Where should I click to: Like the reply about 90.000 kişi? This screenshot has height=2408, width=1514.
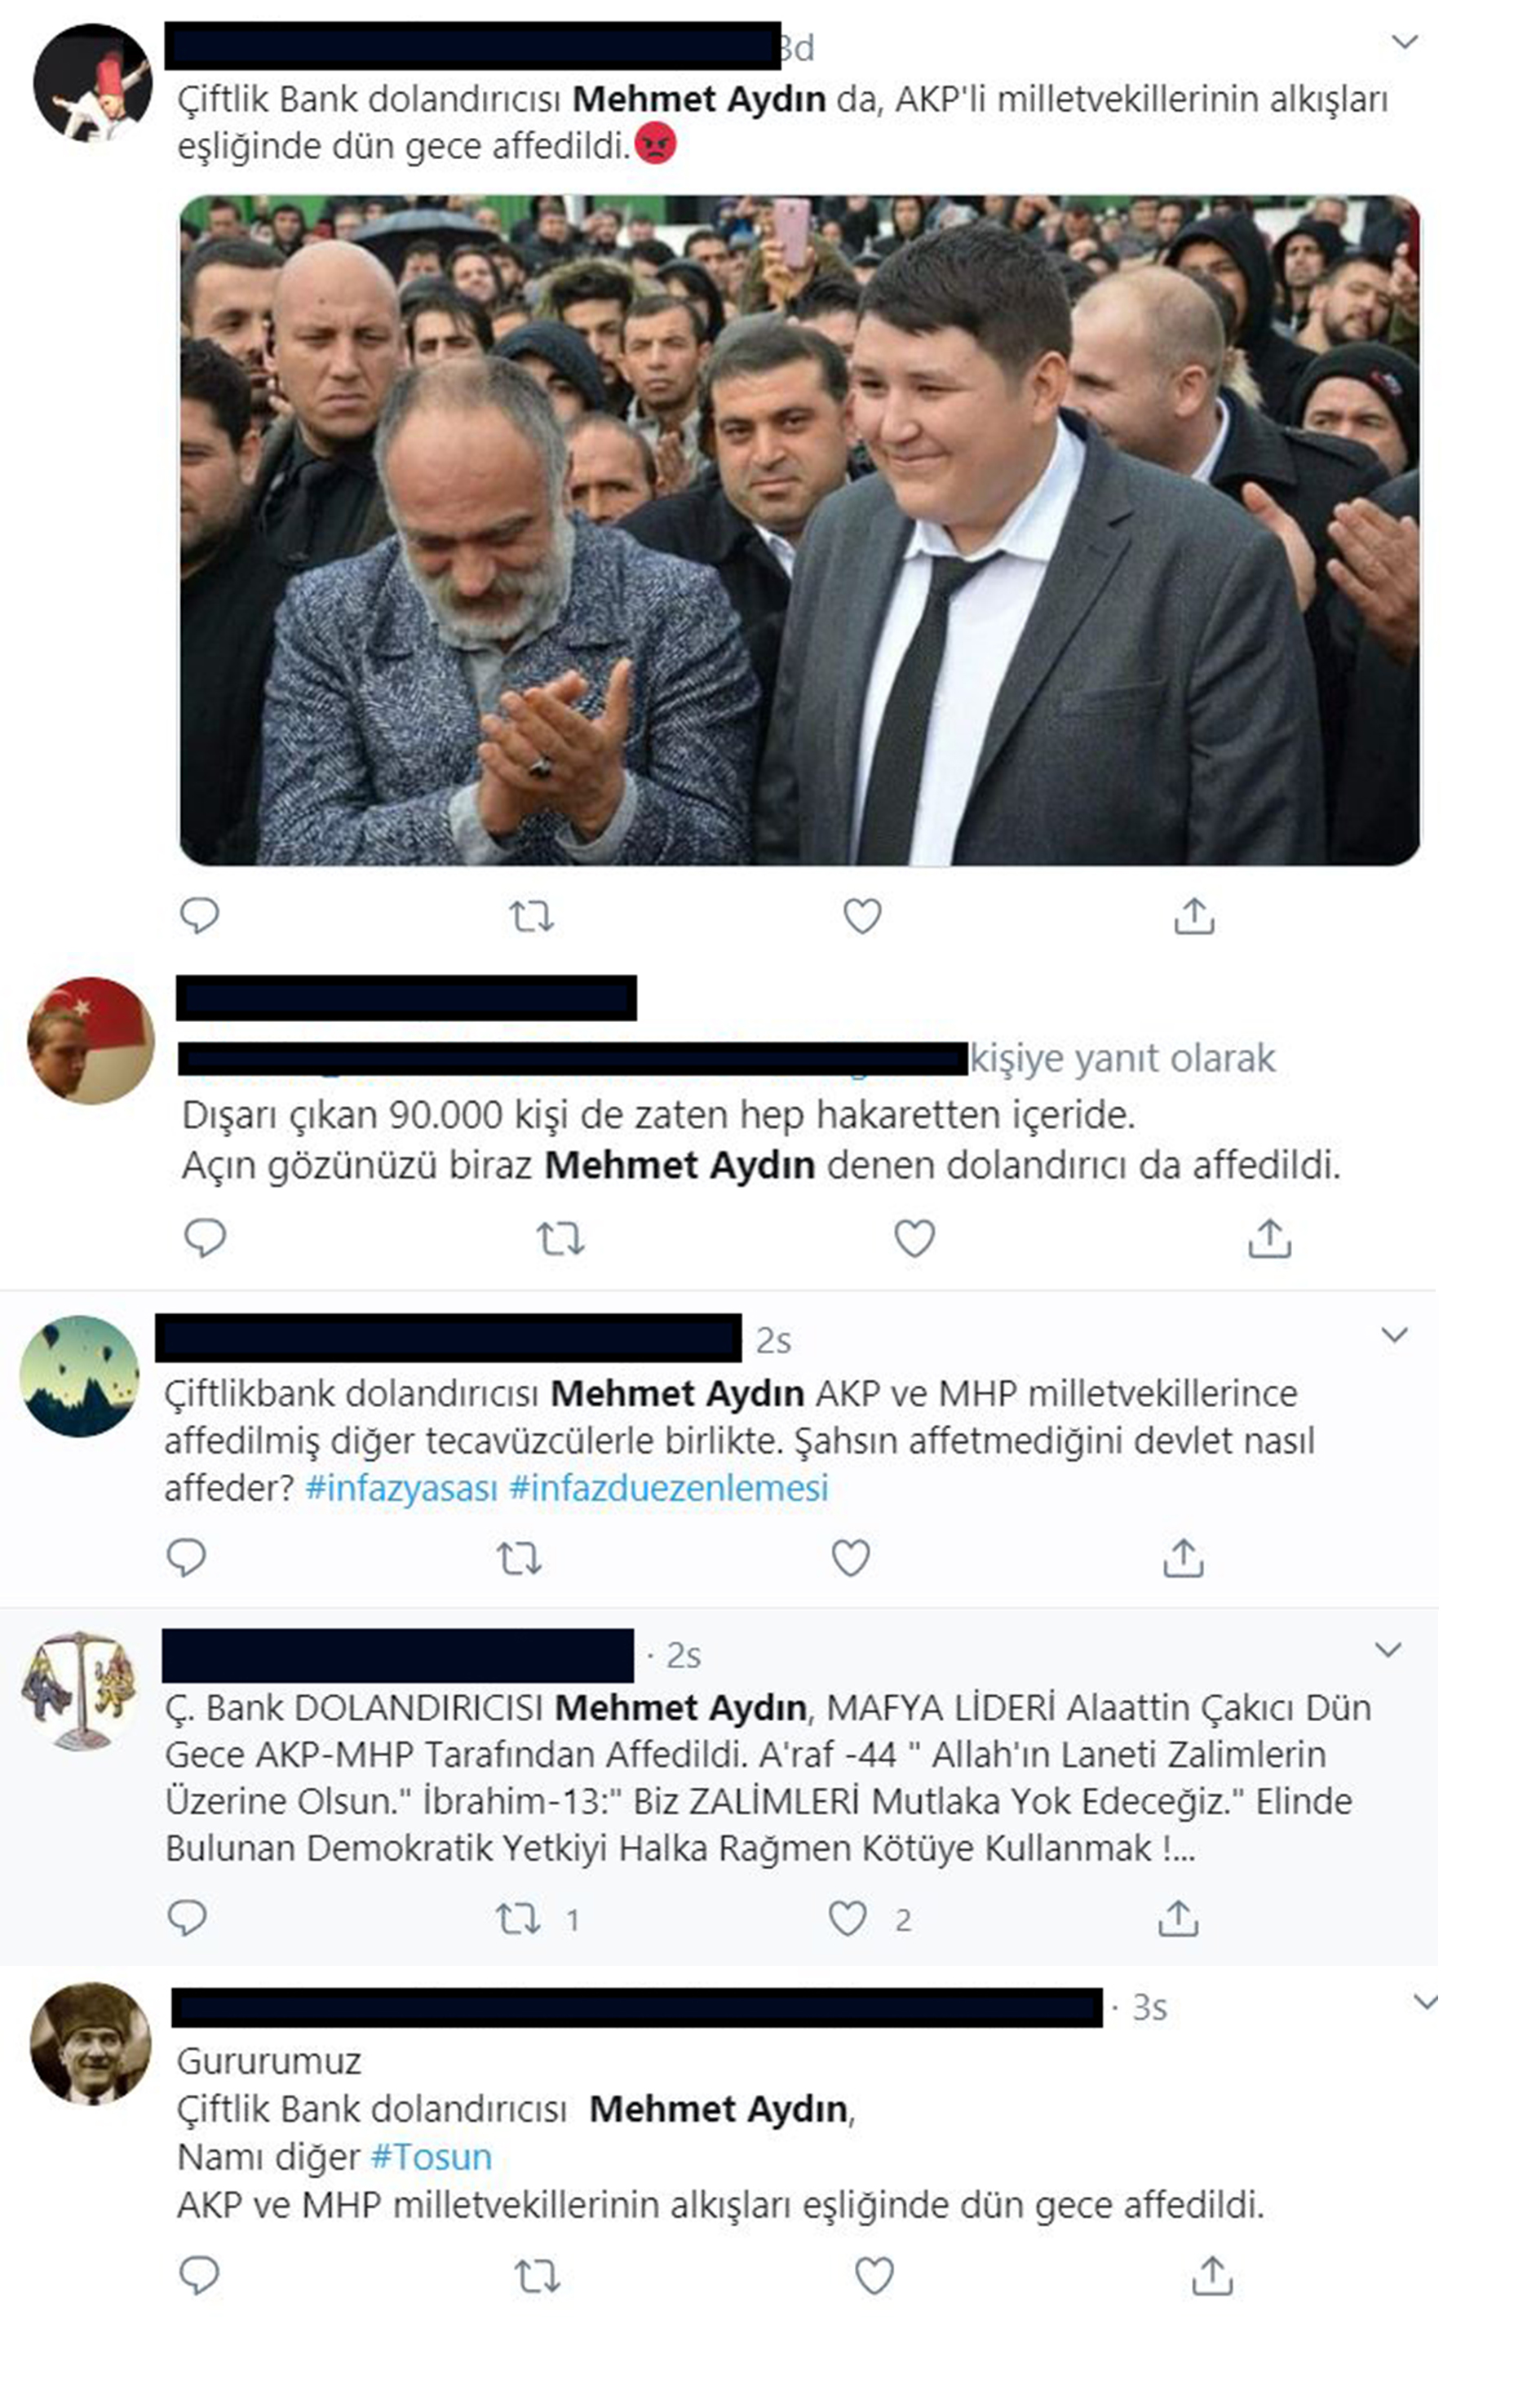(914, 1238)
